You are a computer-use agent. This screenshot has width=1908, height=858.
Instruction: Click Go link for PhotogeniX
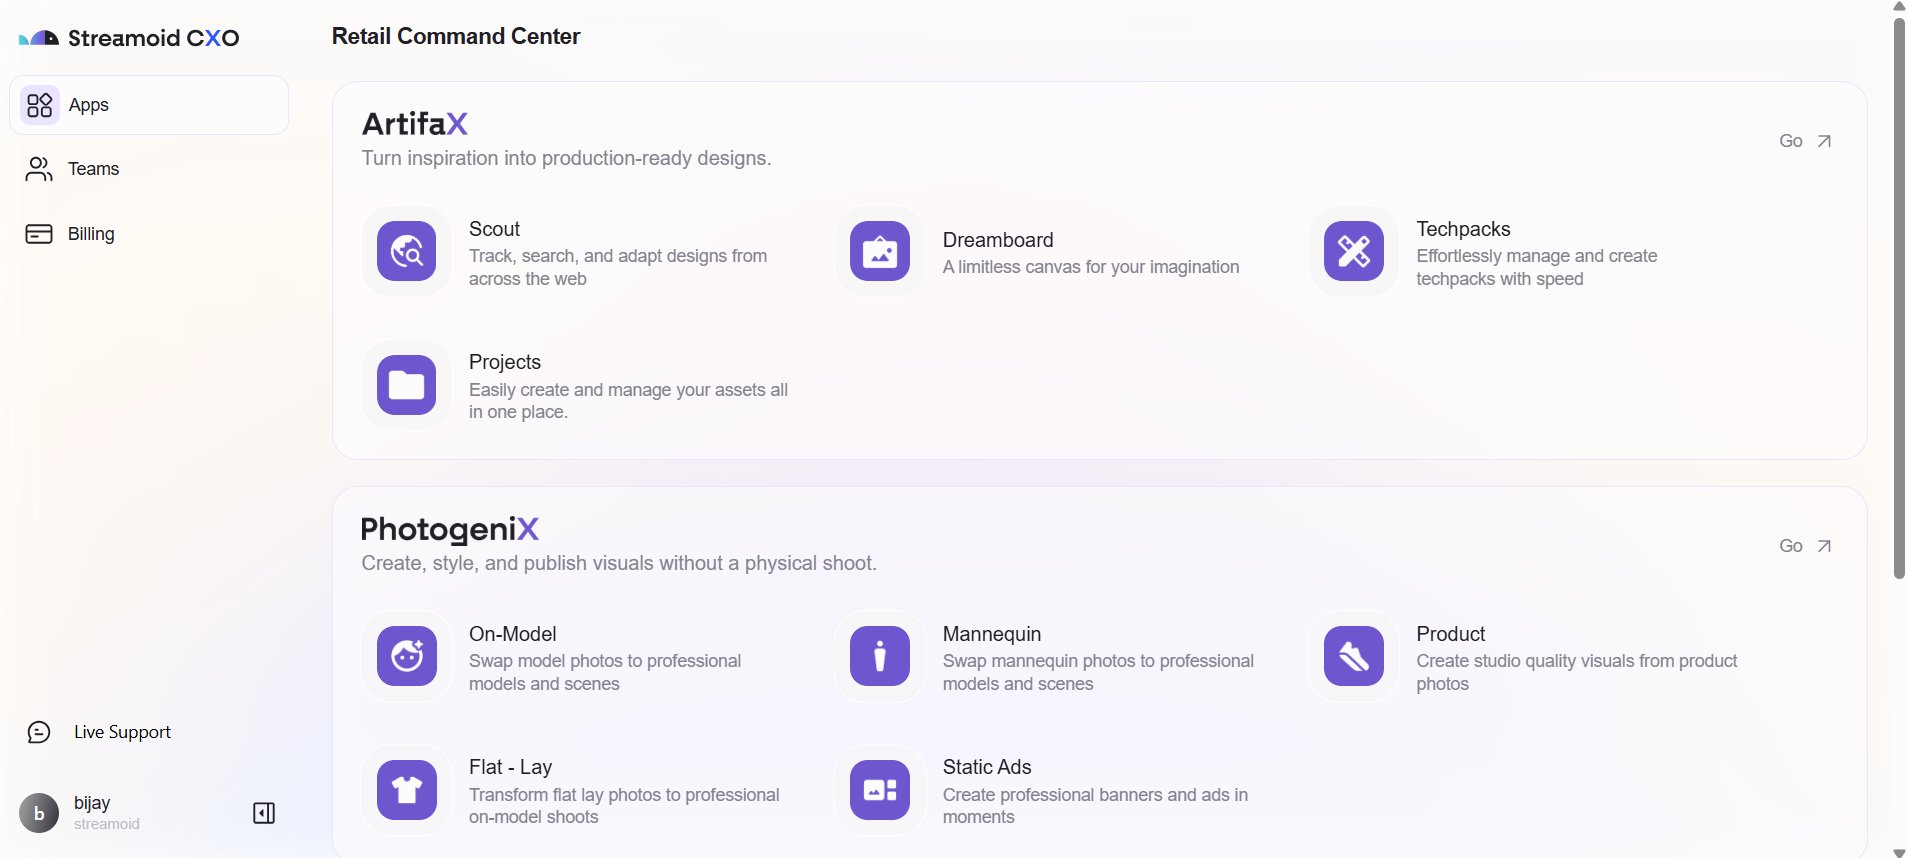[1805, 546]
